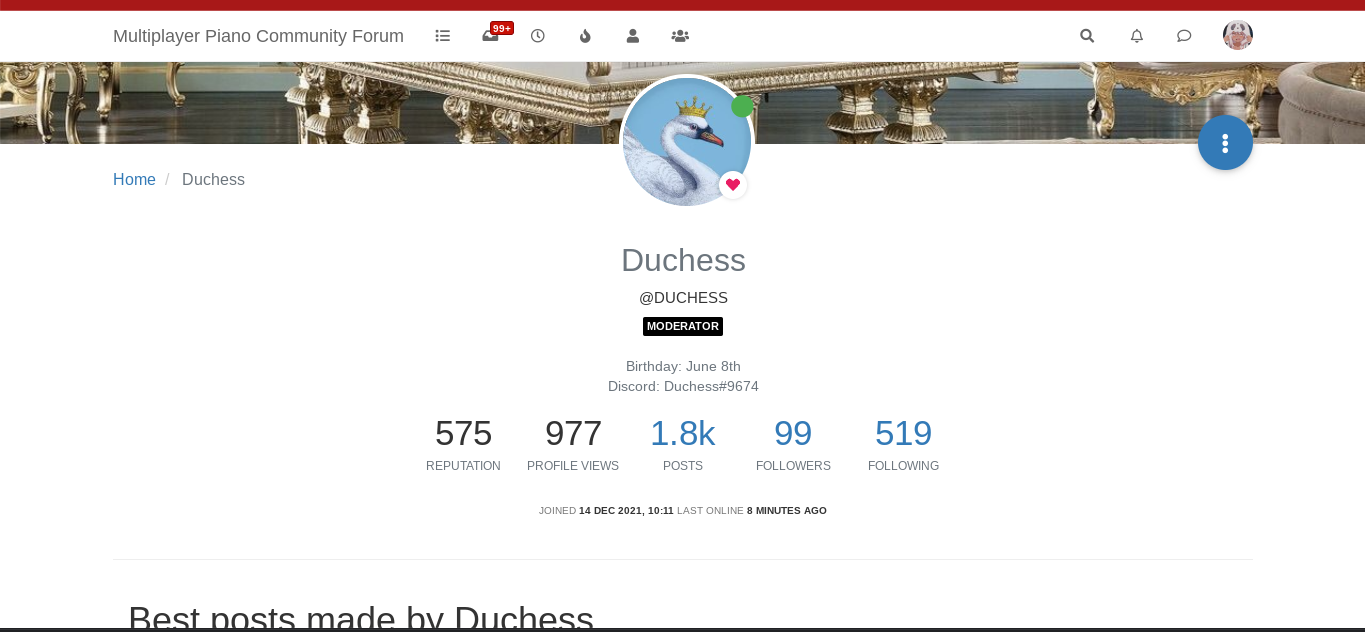Open the Categories list icon in navbar

[x=443, y=36]
